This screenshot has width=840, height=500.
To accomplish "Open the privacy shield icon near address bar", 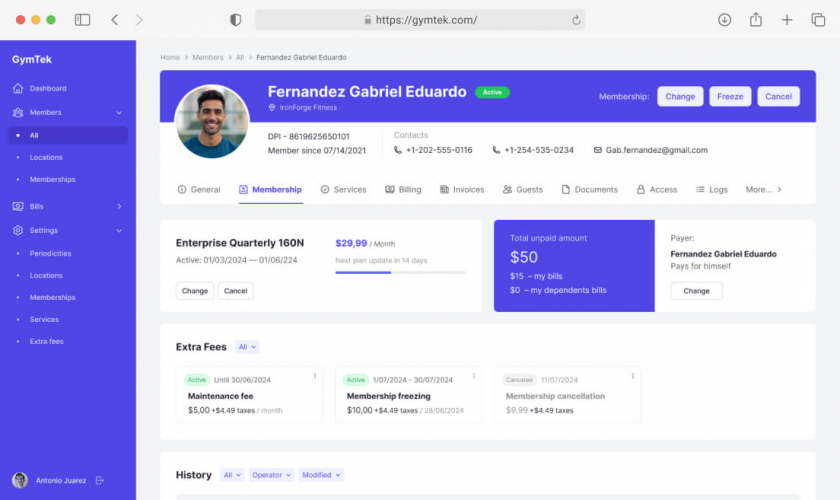I will pyautogui.click(x=235, y=20).
